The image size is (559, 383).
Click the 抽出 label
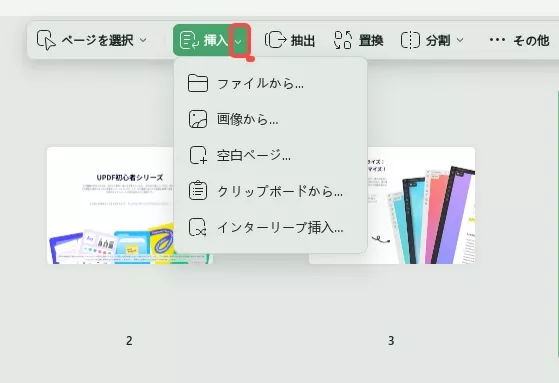303,40
